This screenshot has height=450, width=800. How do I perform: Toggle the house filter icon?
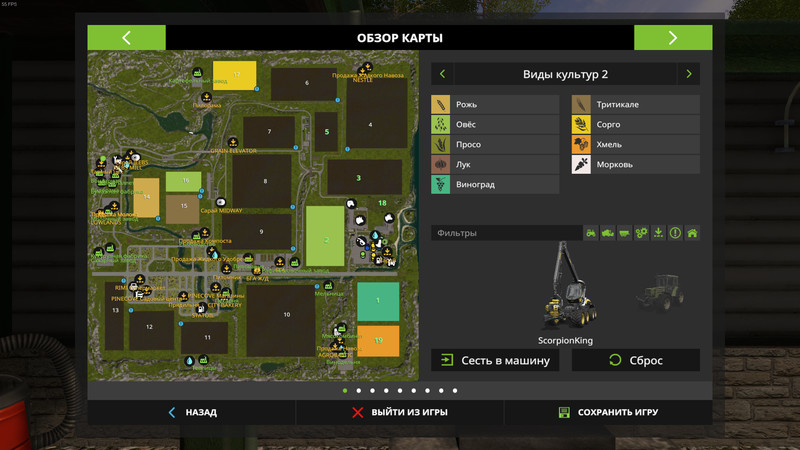[x=691, y=233]
